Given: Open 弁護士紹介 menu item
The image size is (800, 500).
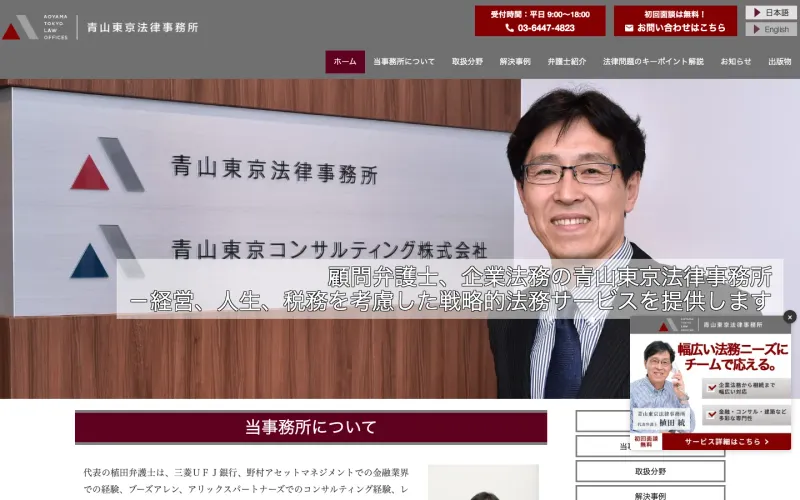Looking at the screenshot, I should 567,62.
